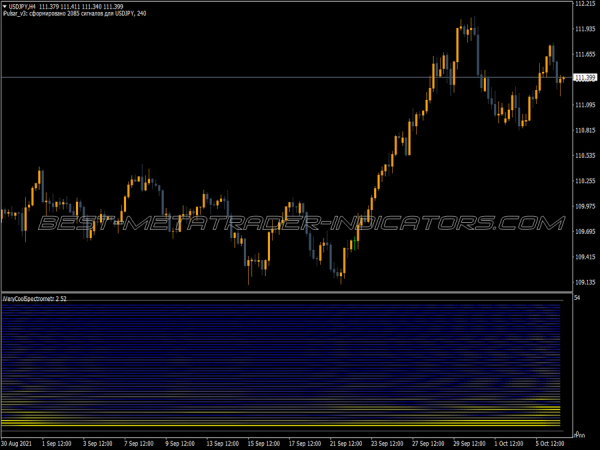Click the 23 Sep 12:00 time label
This screenshot has height=450, width=600.
pos(387,444)
